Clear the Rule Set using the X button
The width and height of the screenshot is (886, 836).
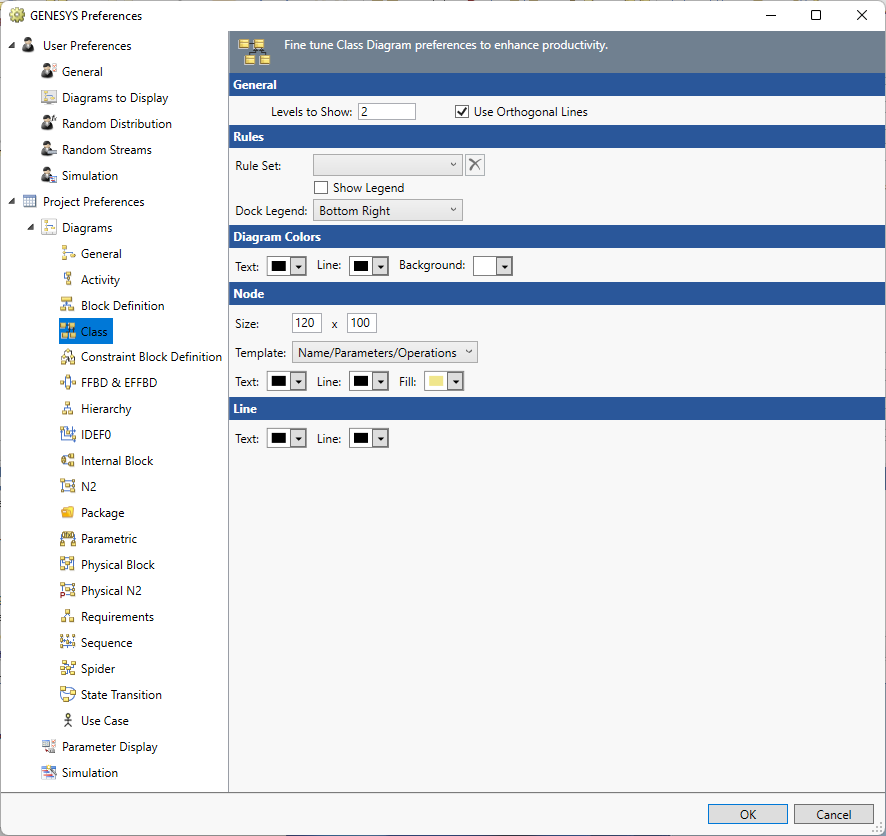(x=474, y=164)
